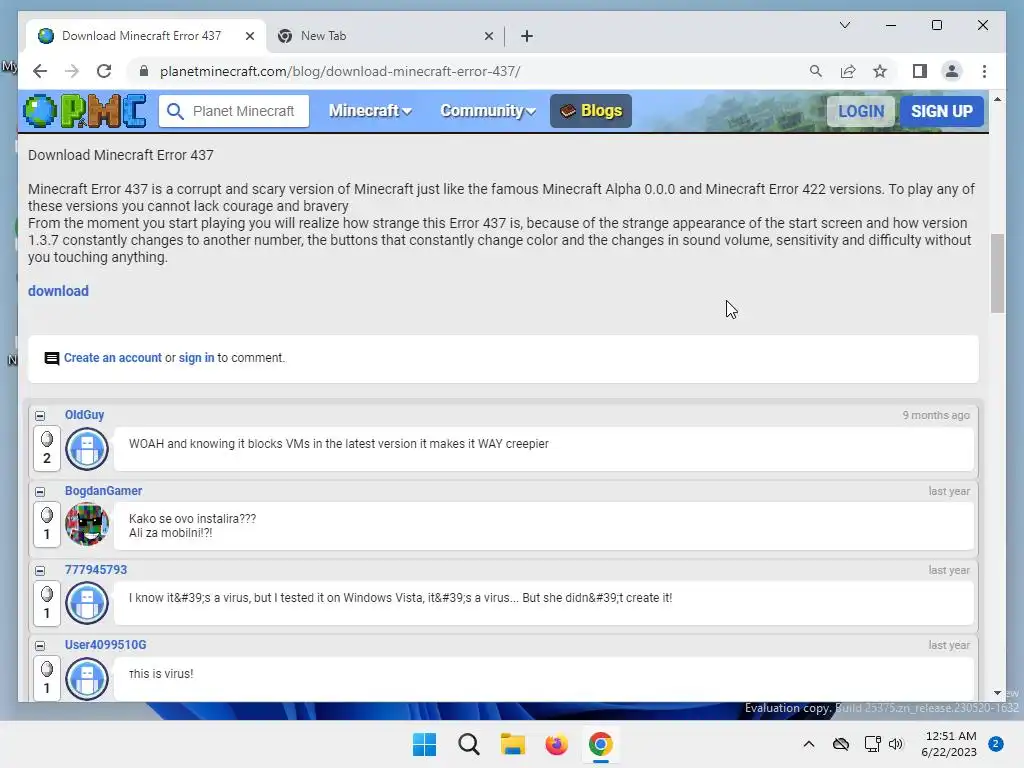Bookmark this page with the star
The image size is (1024, 768).
point(880,71)
